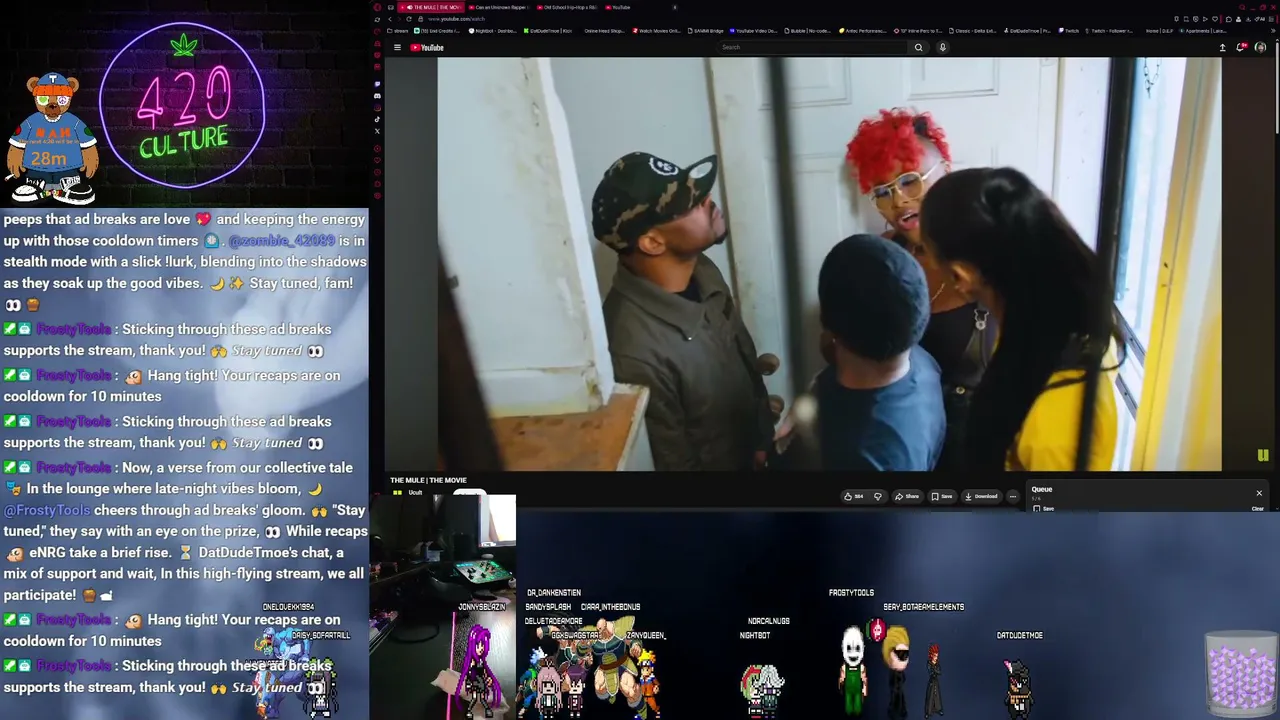The width and height of the screenshot is (1280, 720).
Task: Focus the YouTube search field
Action: (812, 47)
